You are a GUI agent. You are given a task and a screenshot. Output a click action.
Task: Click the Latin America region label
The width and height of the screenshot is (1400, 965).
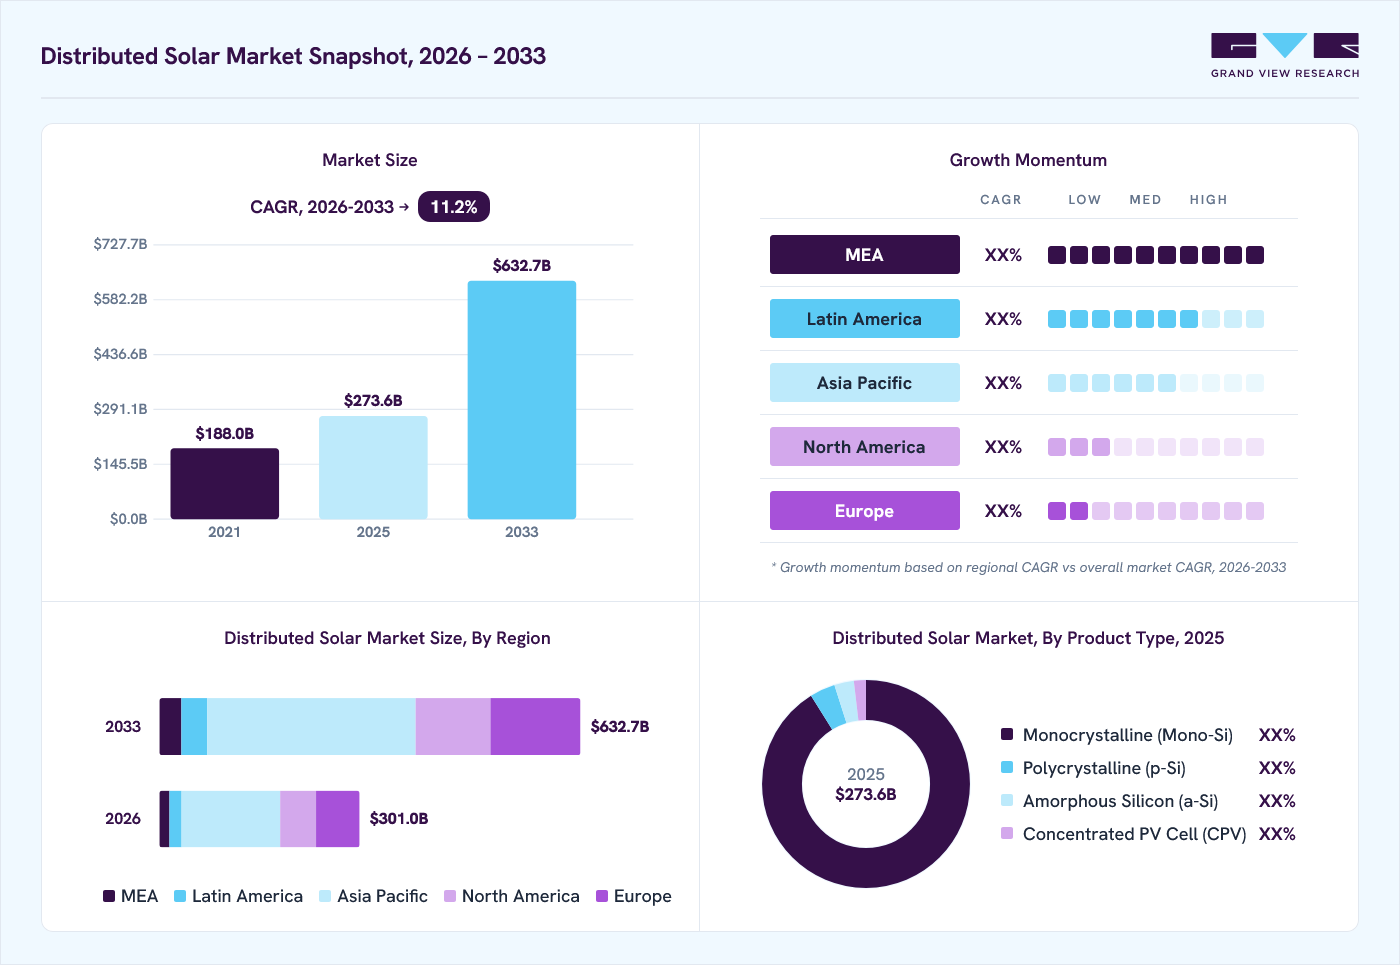[x=865, y=319]
